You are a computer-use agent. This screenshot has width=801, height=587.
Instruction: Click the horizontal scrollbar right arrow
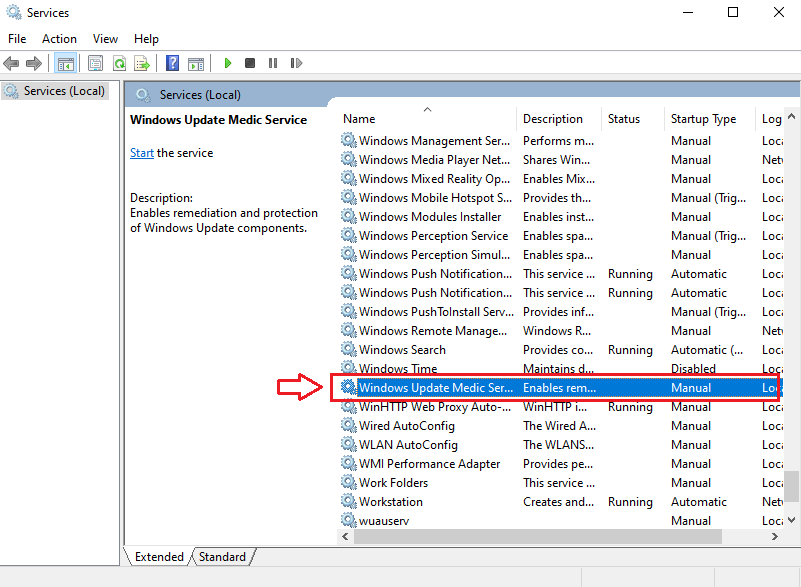click(x=774, y=536)
